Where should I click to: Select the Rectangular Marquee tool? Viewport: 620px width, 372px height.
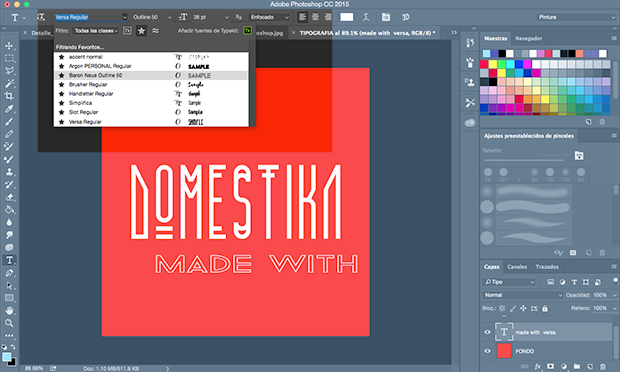(x=9, y=59)
